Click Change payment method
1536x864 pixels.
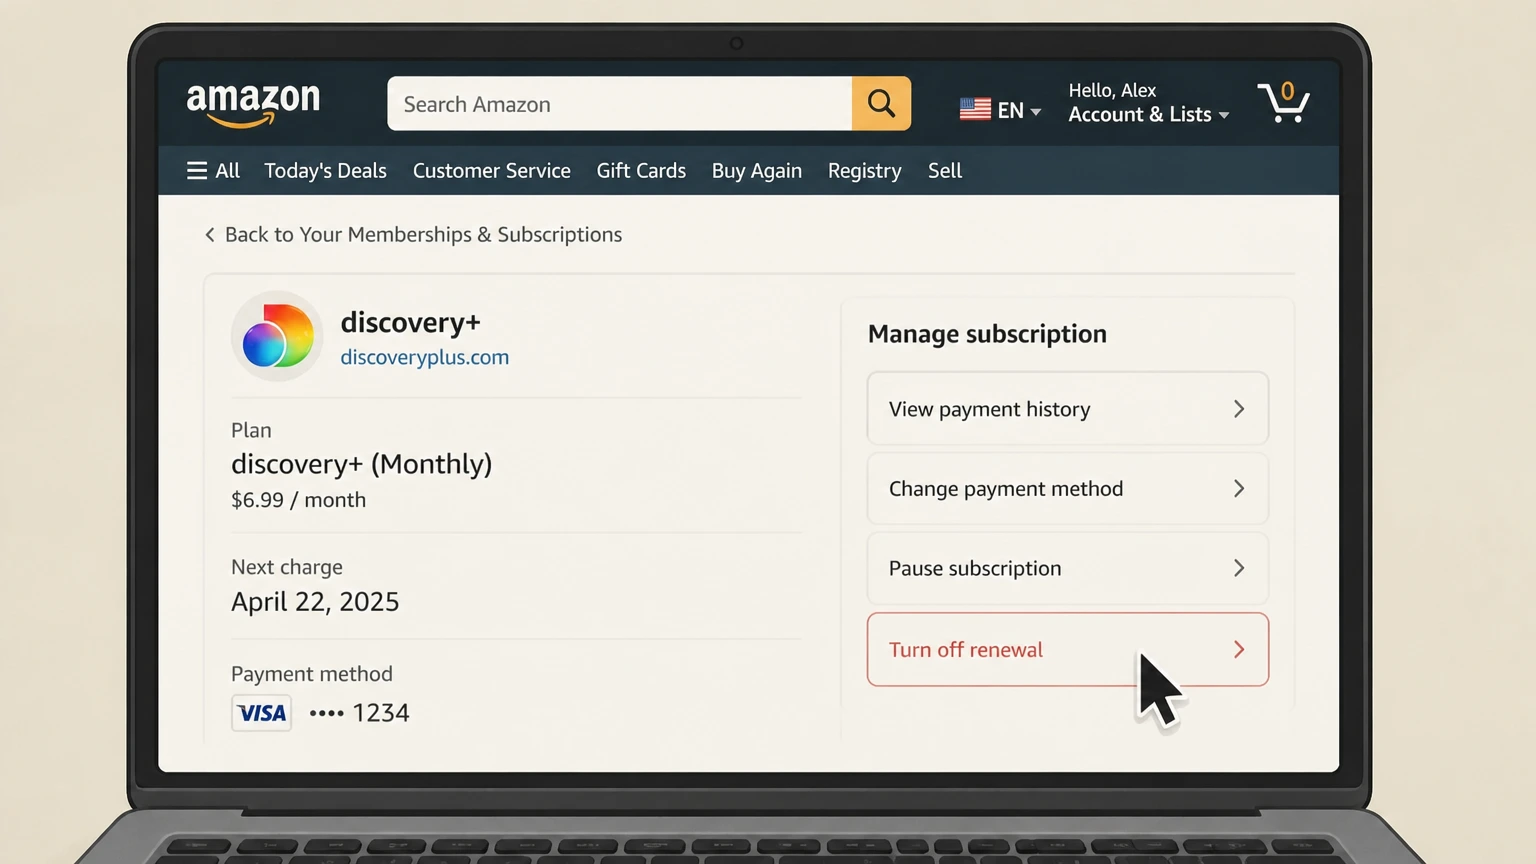1068,489
